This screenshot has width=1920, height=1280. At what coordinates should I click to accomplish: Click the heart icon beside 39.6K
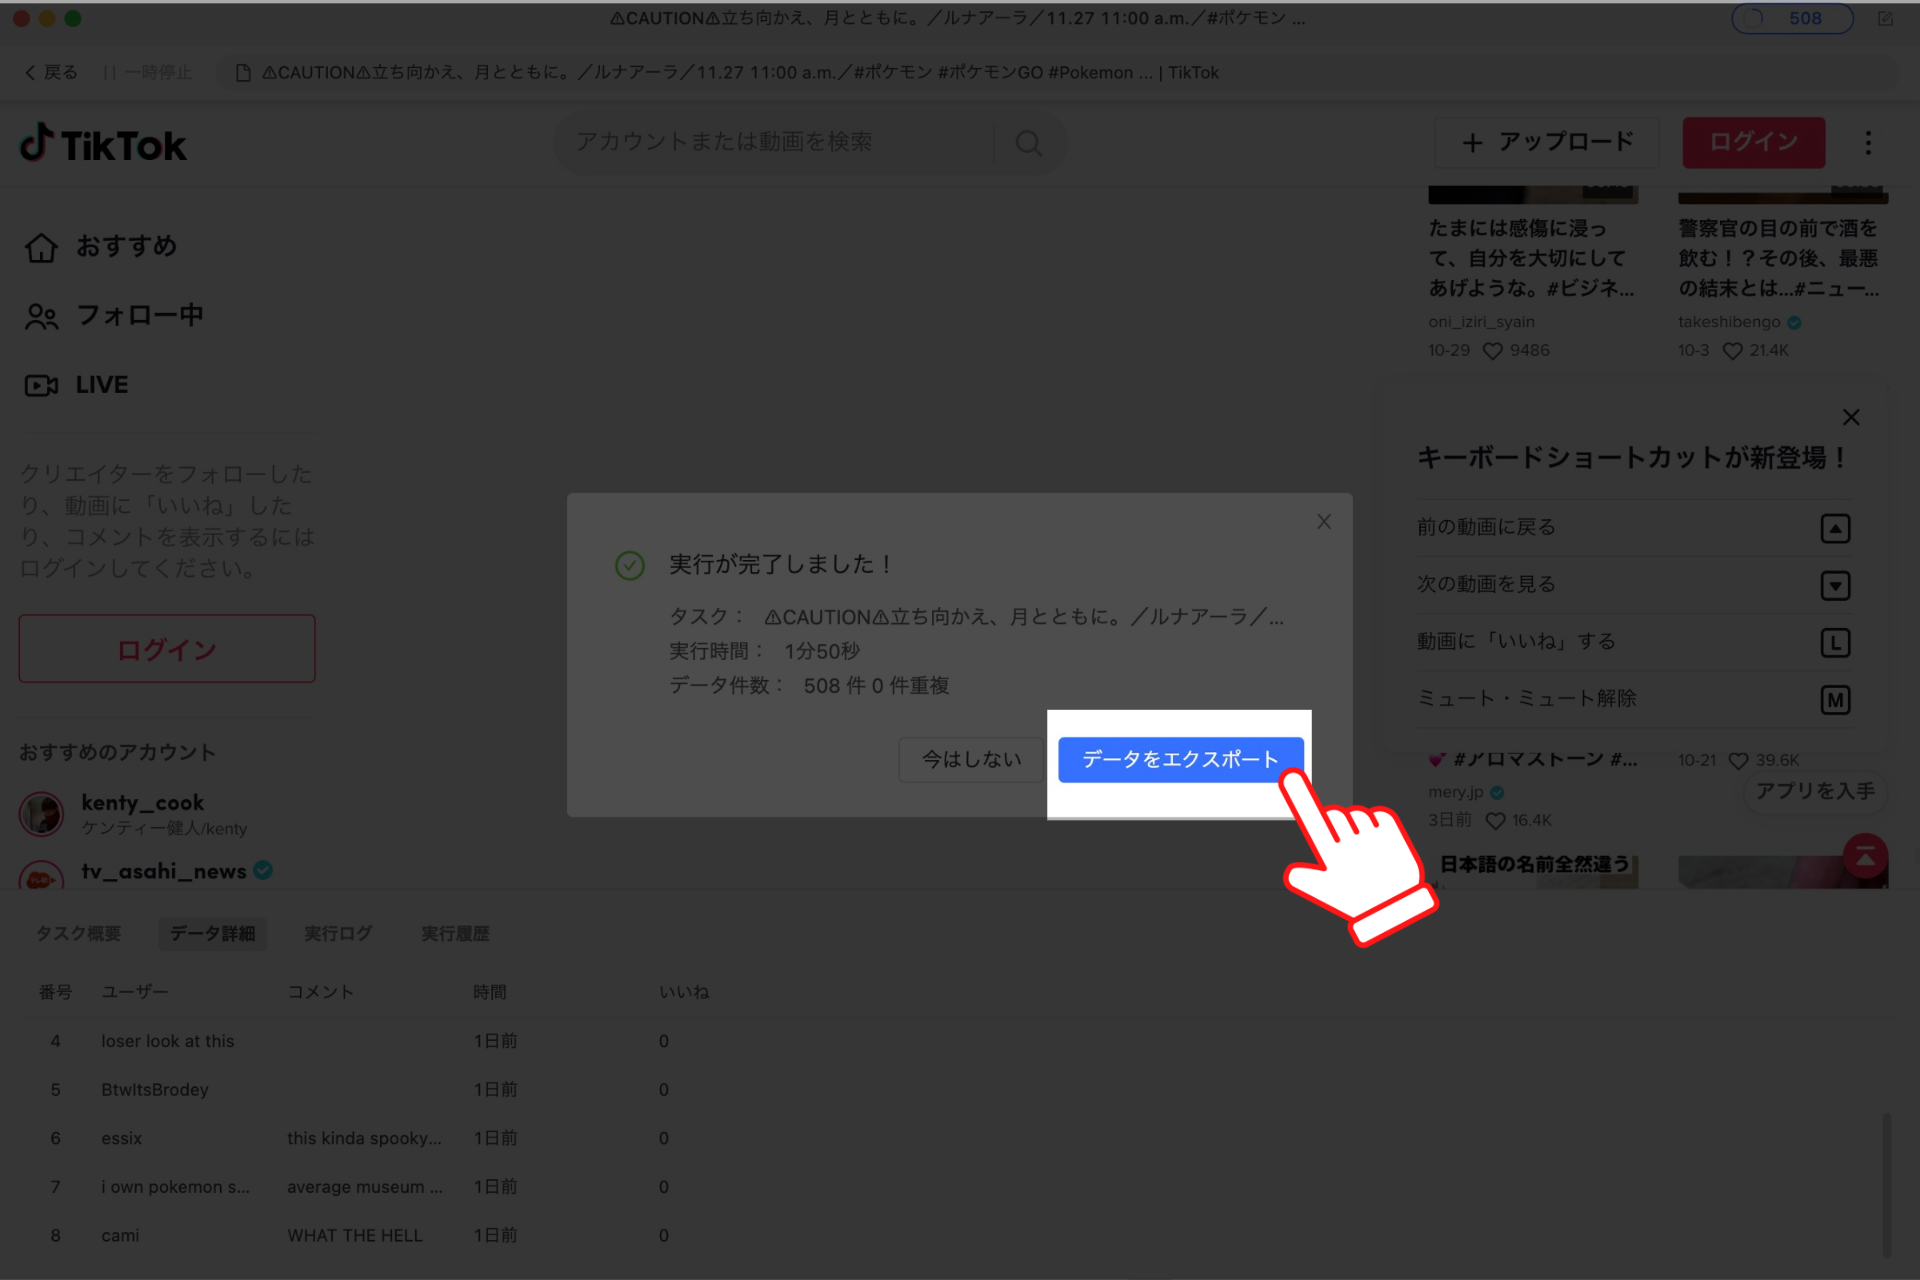[x=1738, y=761]
